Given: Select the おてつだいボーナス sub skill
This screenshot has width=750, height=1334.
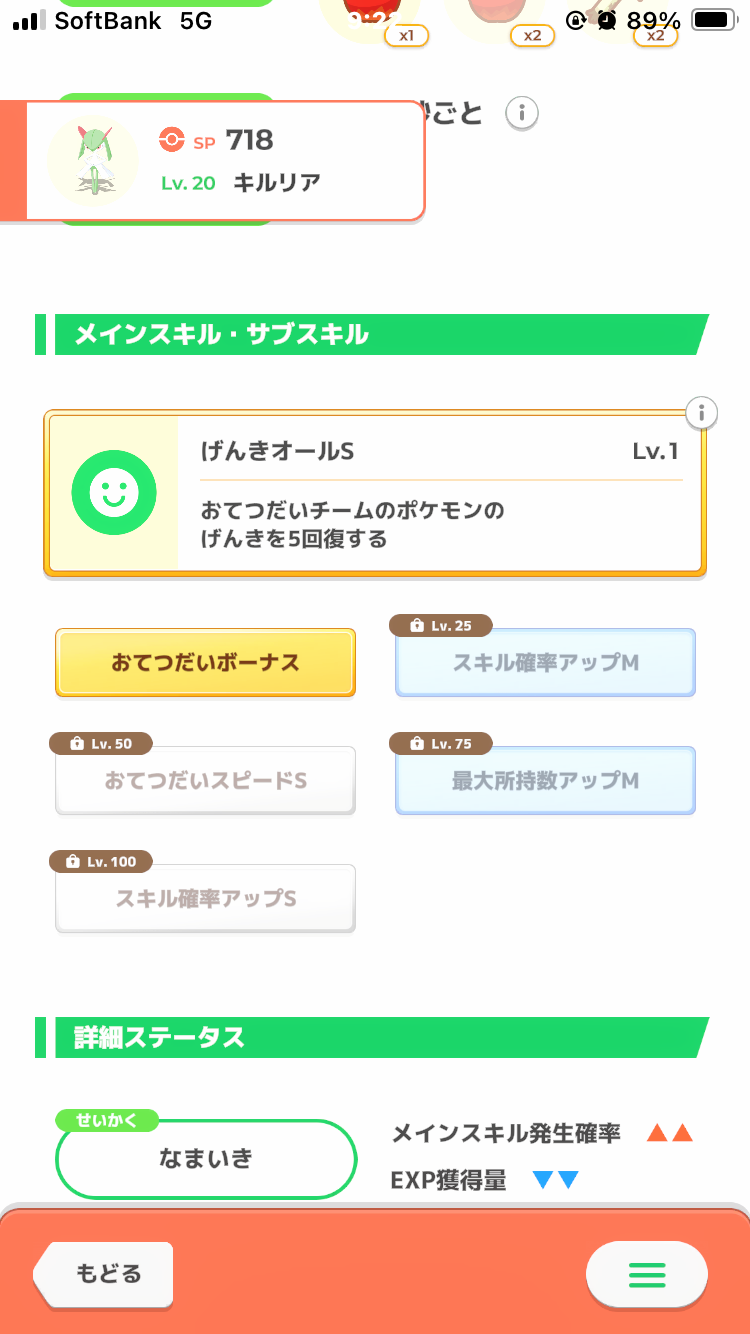Looking at the screenshot, I should click(205, 663).
